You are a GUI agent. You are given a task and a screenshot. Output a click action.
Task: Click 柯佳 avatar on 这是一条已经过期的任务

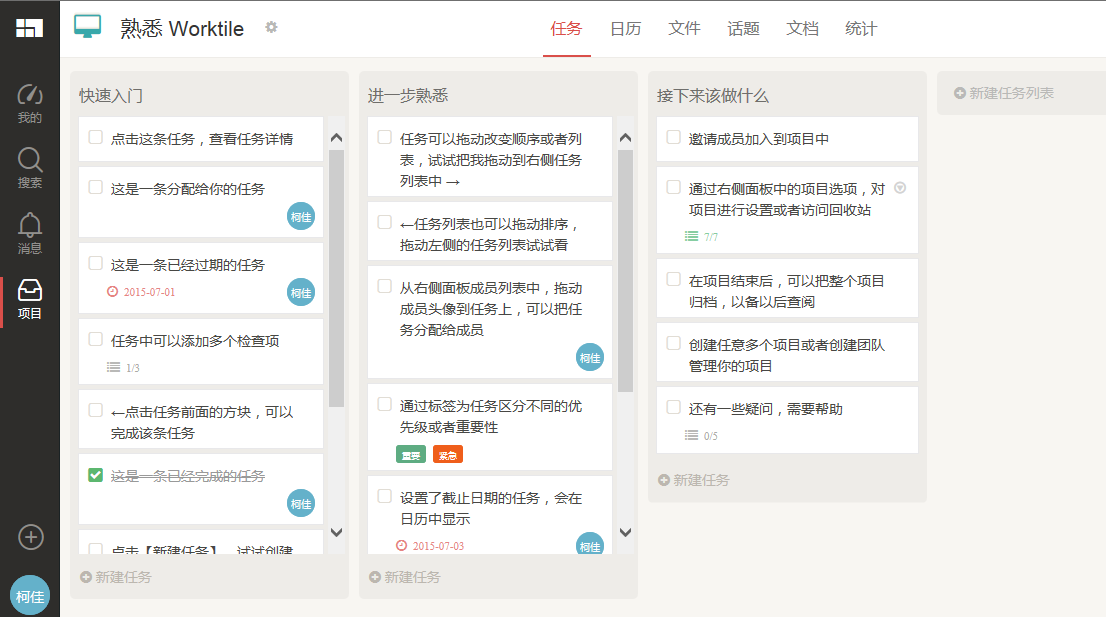(x=301, y=293)
